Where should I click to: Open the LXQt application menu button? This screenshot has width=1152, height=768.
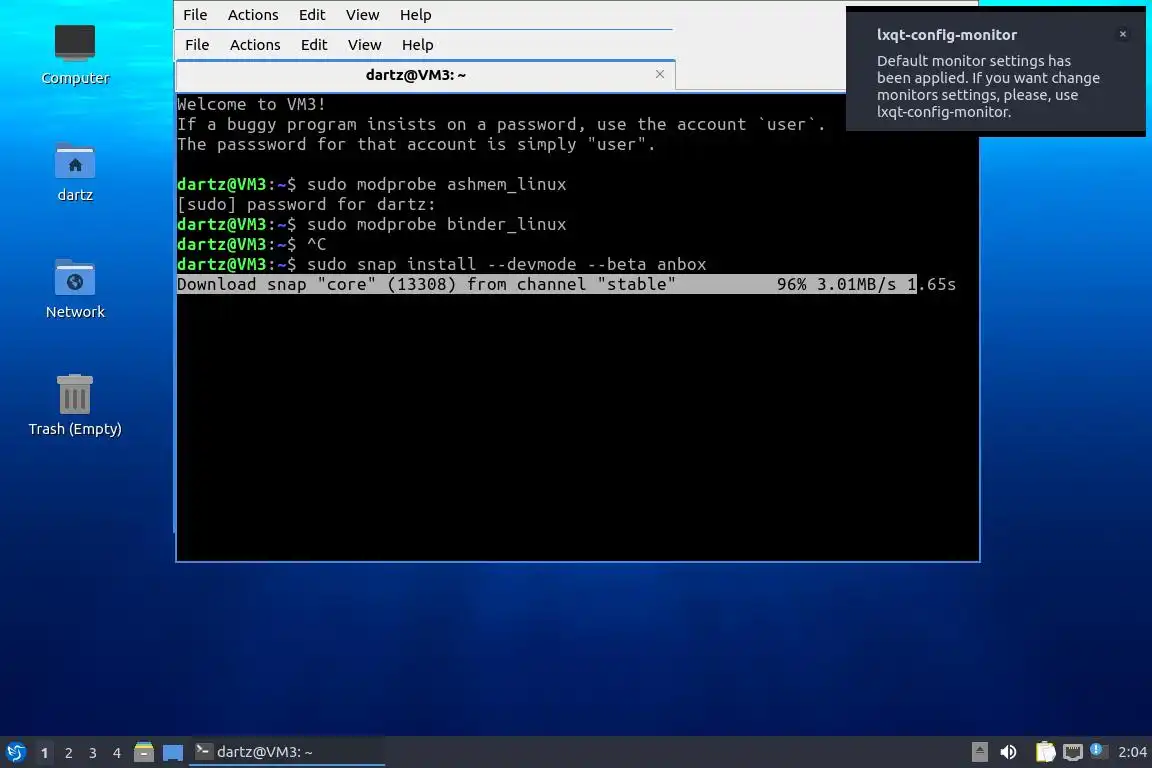15,752
